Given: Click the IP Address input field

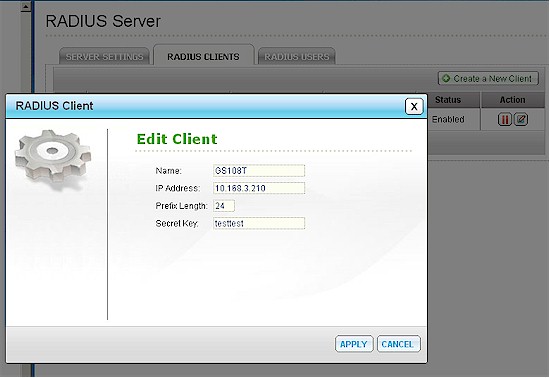Looking at the screenshot, I should (259, 188).
